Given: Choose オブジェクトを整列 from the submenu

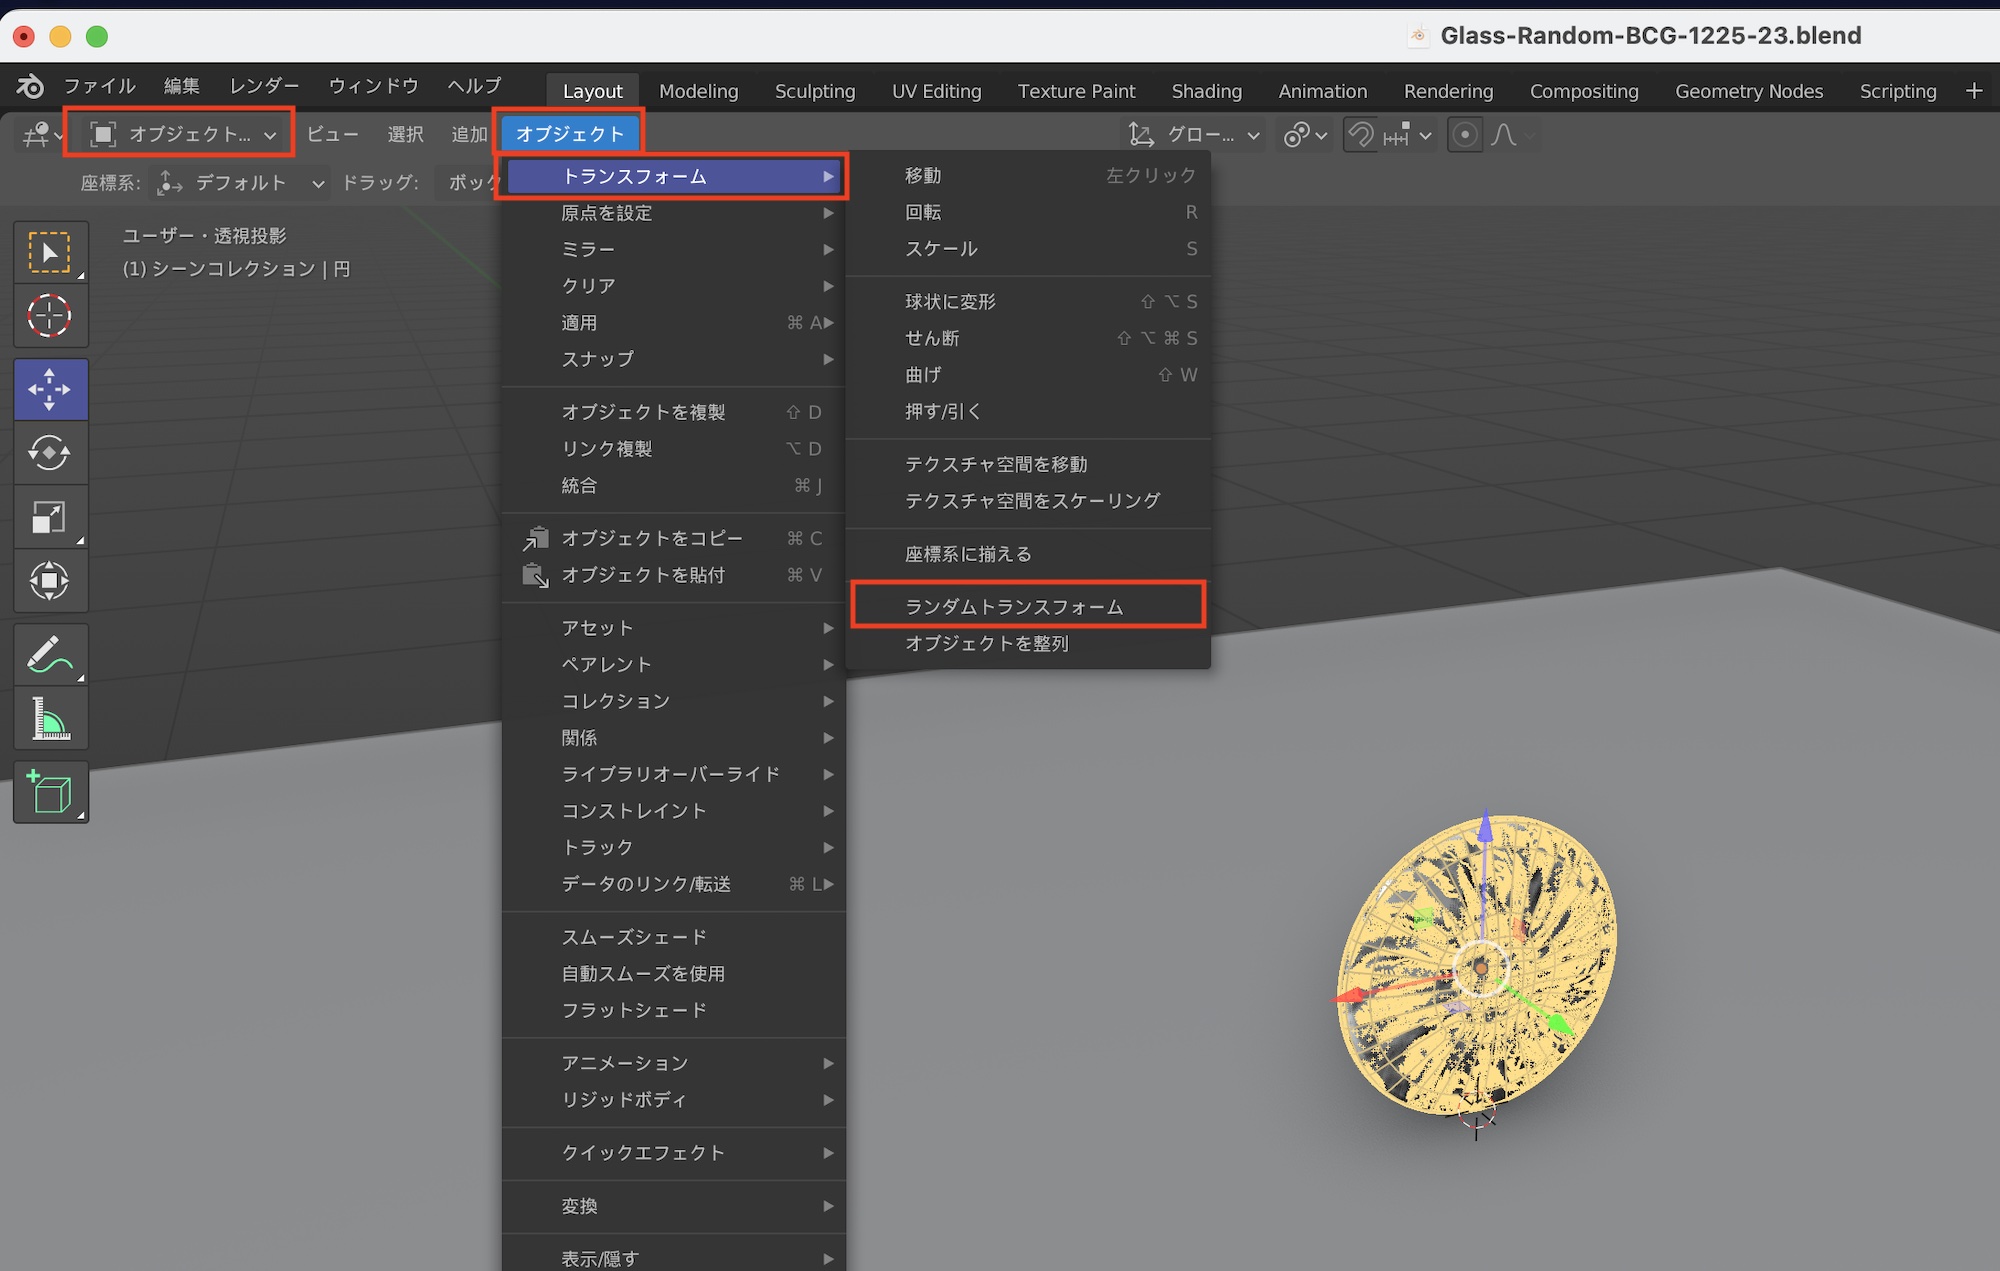Looking at the screenshot, I should tap(986, 643).
